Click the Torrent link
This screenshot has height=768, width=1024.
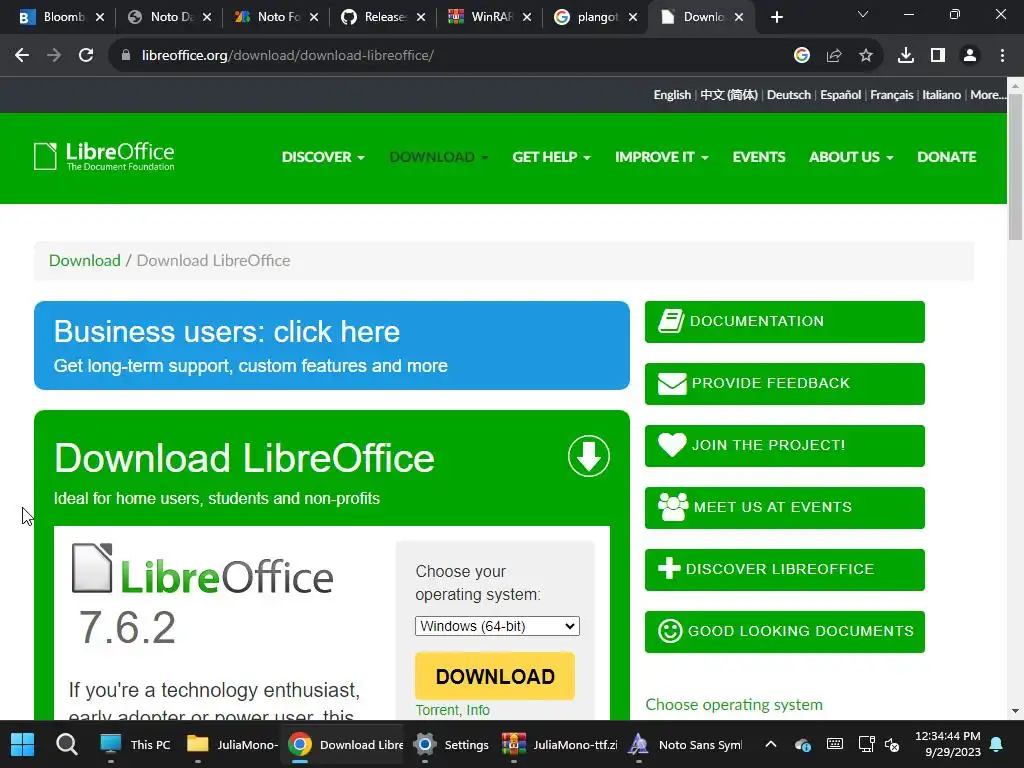[x=437, y=710]
